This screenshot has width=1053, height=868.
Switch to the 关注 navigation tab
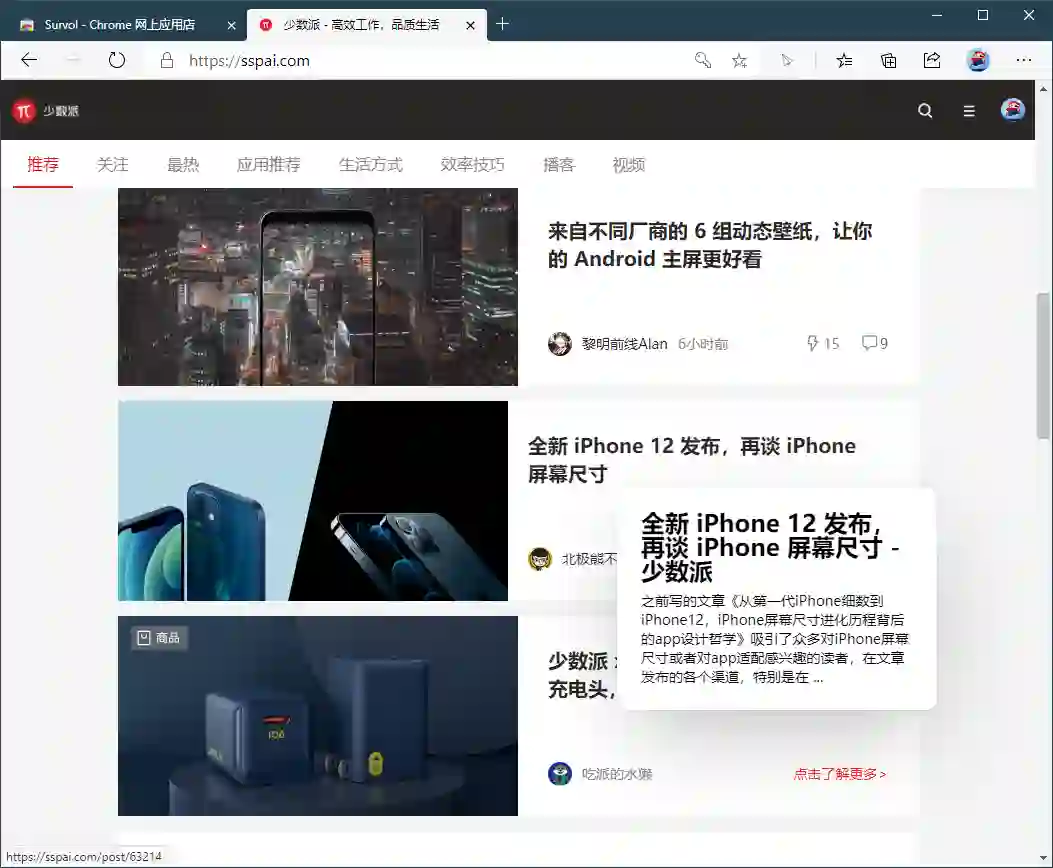(113, 164)
